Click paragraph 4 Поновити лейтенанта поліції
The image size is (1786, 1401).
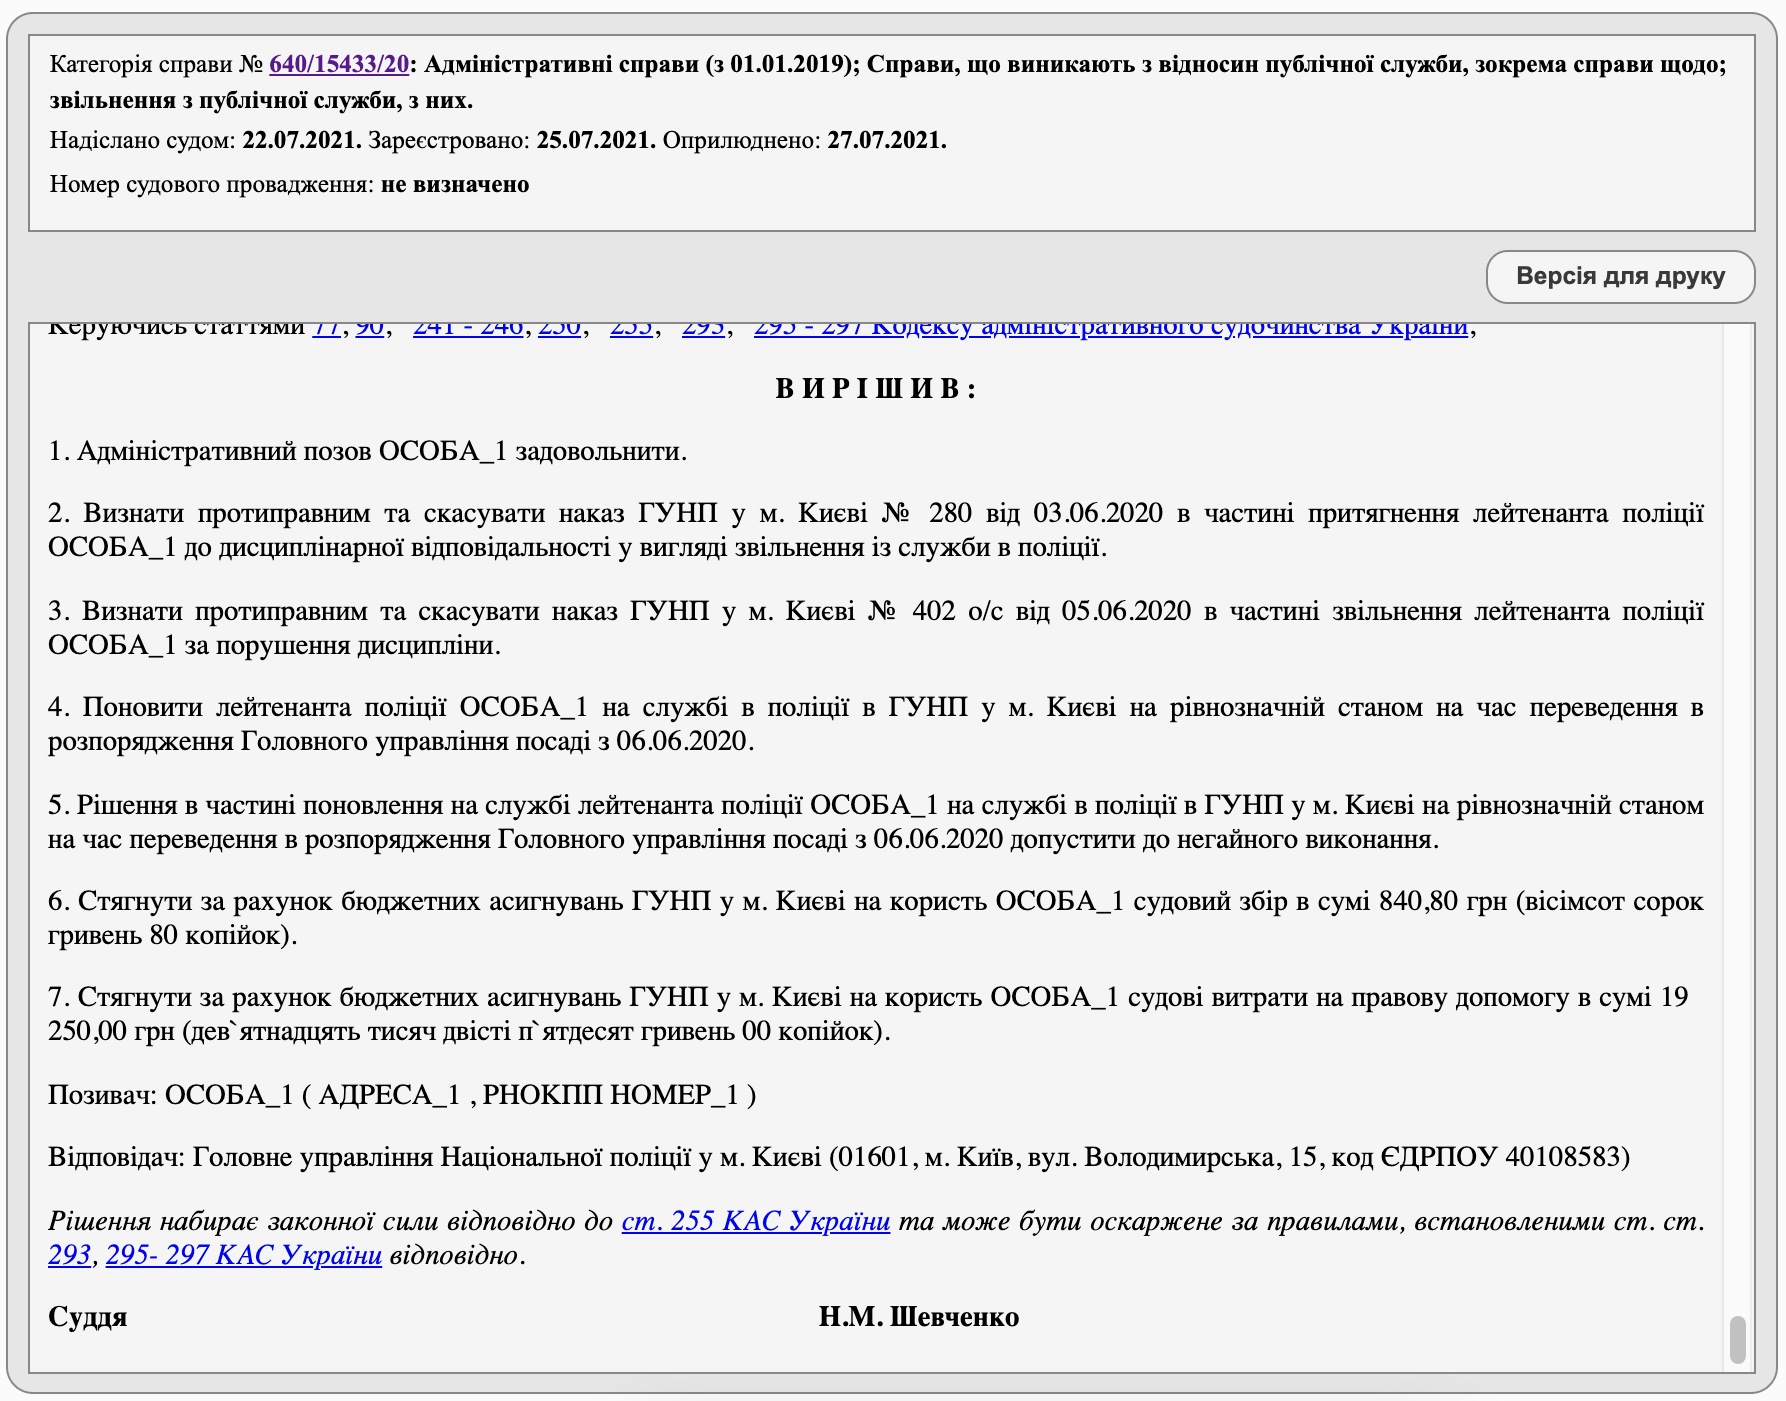[x=876, y=724]
